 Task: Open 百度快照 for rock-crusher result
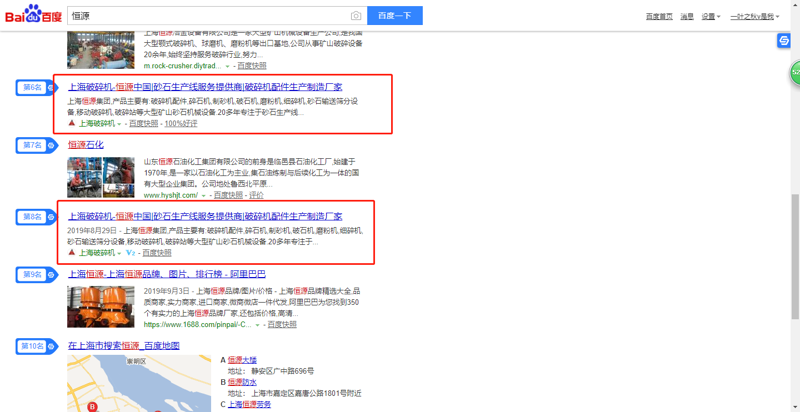(x=252, y=66)
